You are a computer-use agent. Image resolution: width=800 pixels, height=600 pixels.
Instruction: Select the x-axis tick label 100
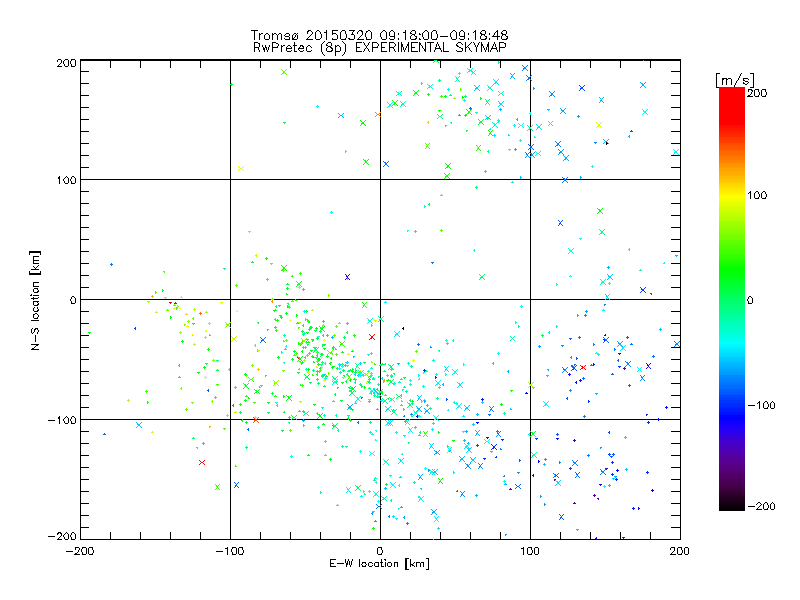coord(530,551)
